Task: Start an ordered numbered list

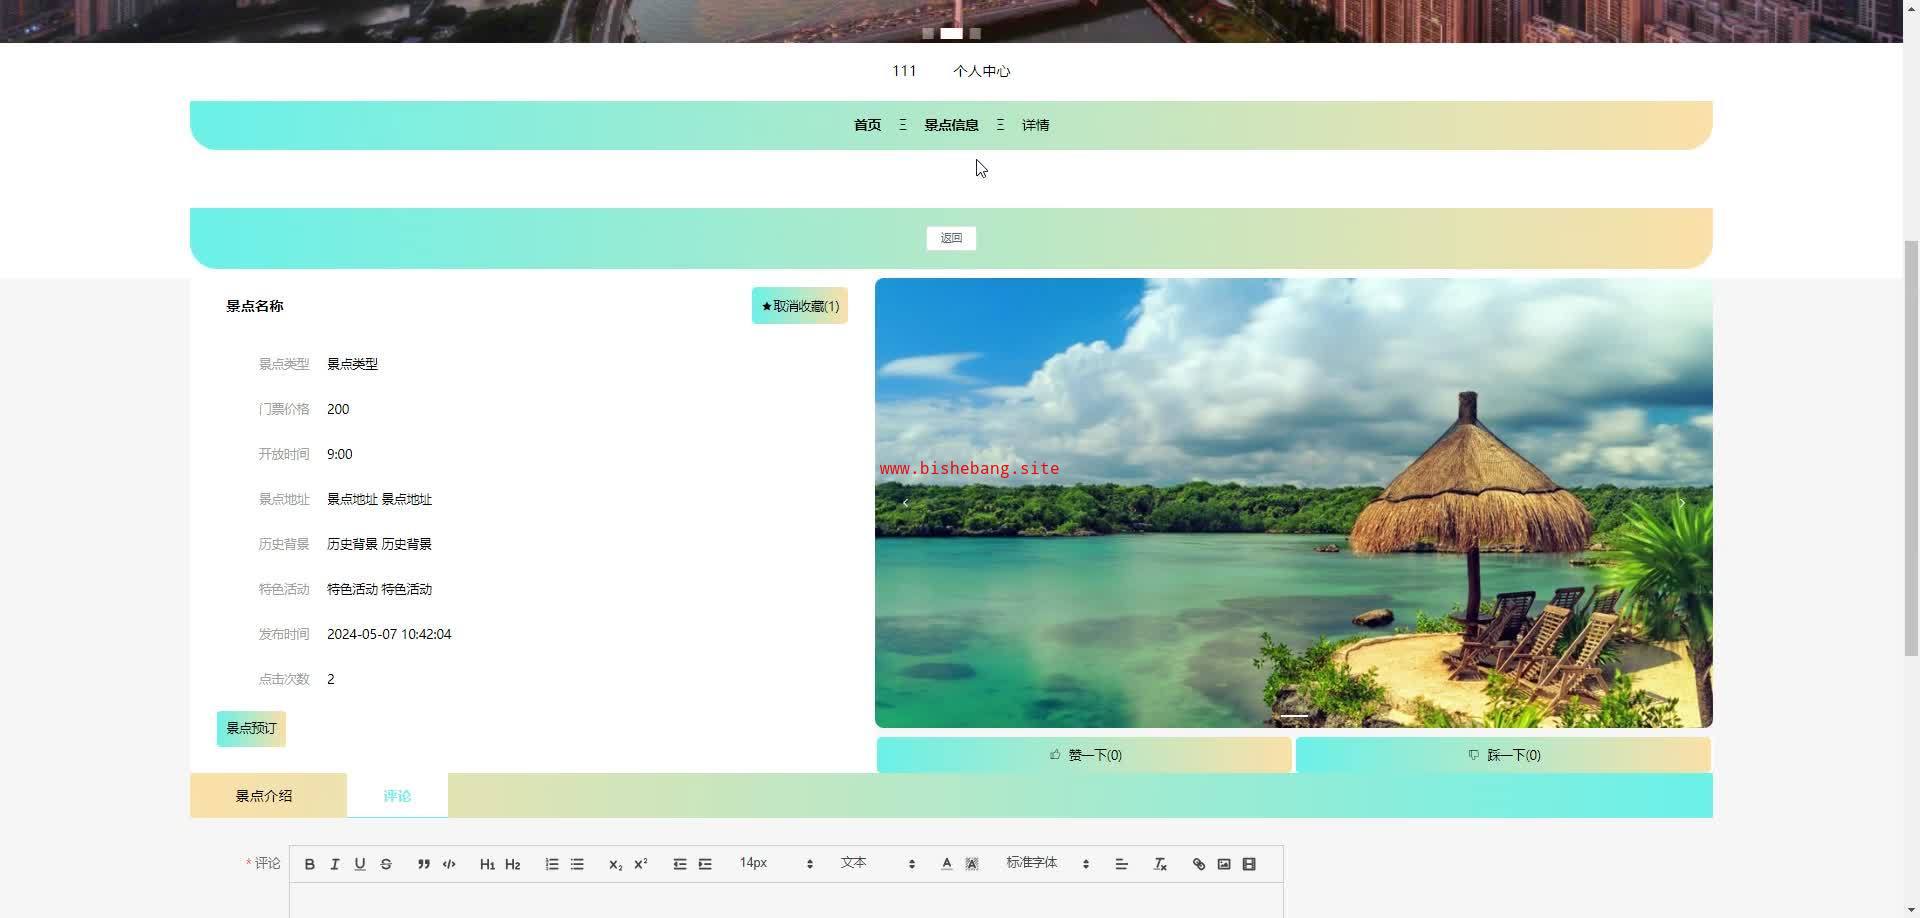Action: pyautogui.click(x=552, y=864)
